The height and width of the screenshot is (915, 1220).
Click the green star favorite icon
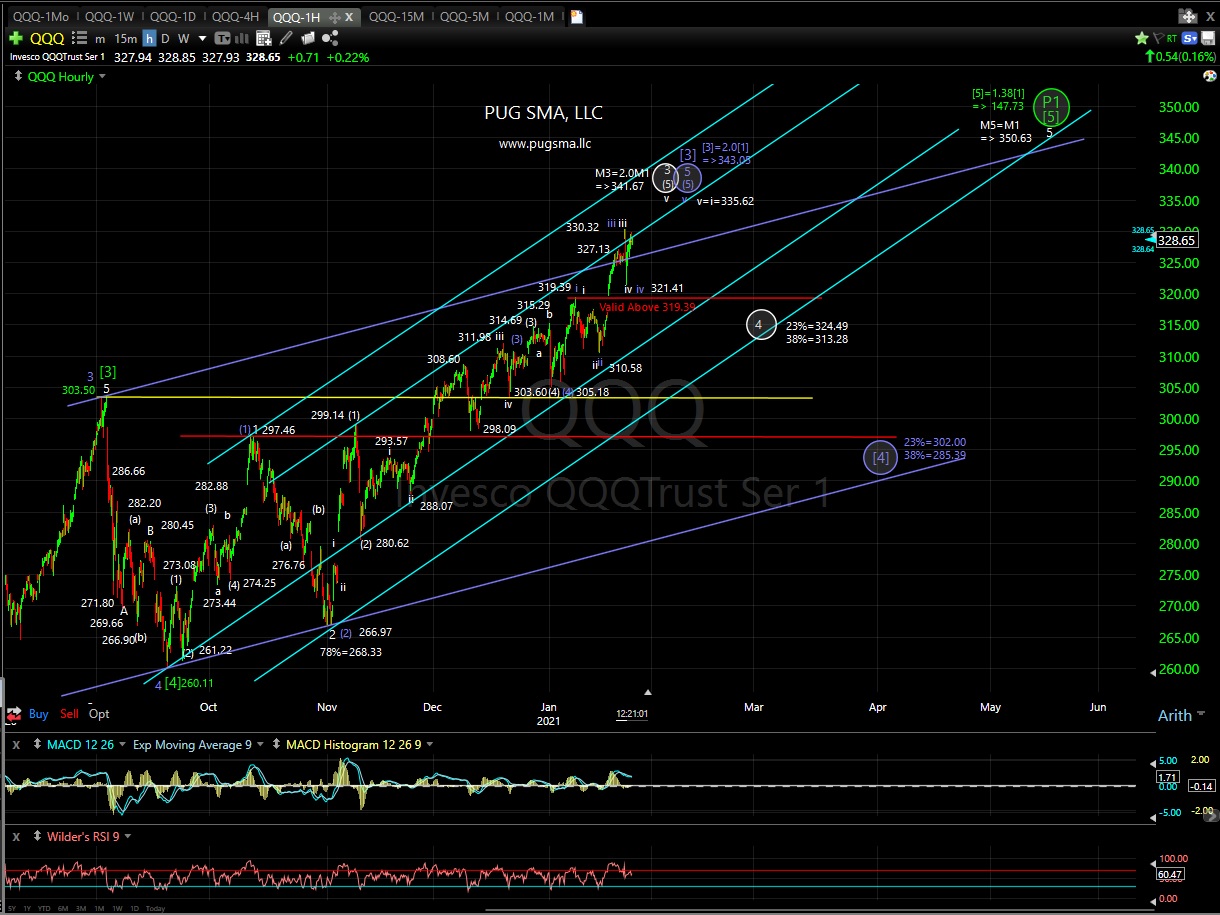pyautogui.click(x=1141, y=38)
